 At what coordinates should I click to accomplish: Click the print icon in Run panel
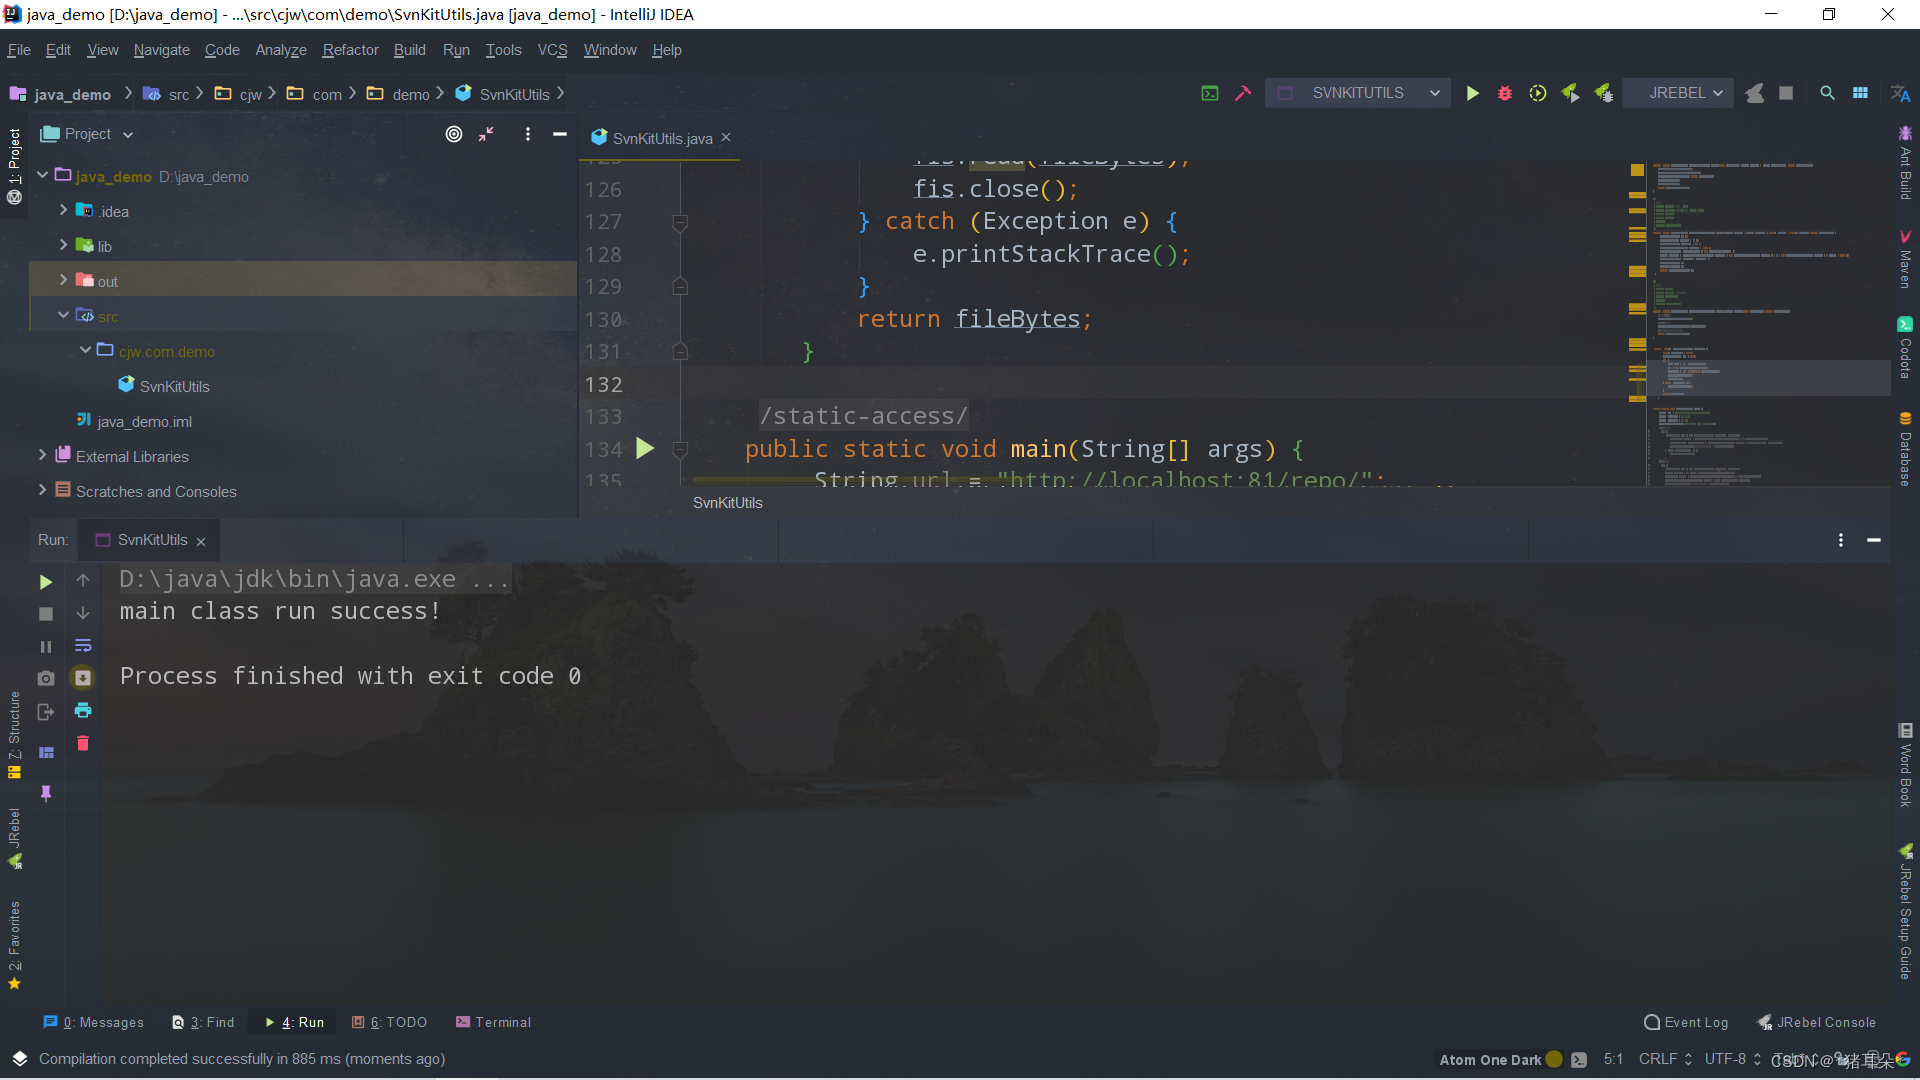pyautogui.click(x=83, y=710)
